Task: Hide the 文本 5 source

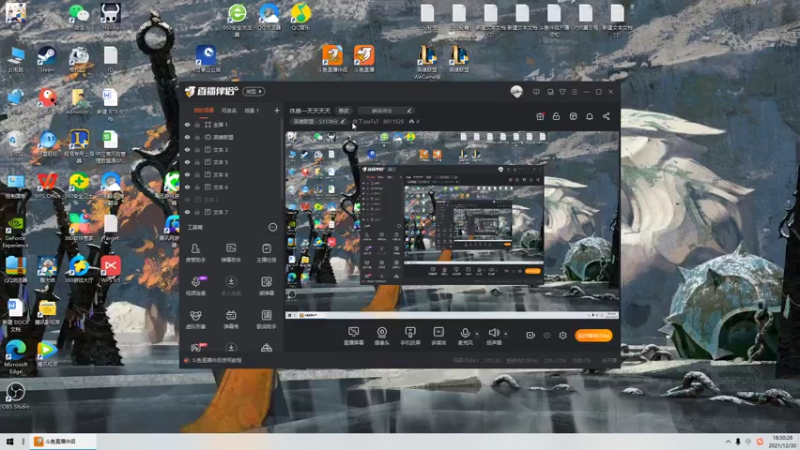Action: pyautogui.click(x=187, y=162)
